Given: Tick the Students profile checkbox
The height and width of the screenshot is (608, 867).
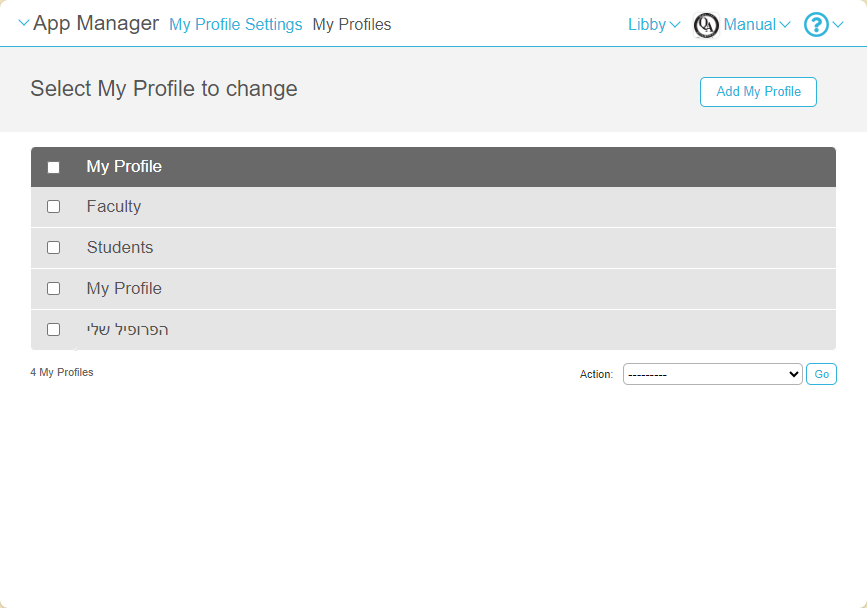Looking at the screenshot, I should pos(54,248).
